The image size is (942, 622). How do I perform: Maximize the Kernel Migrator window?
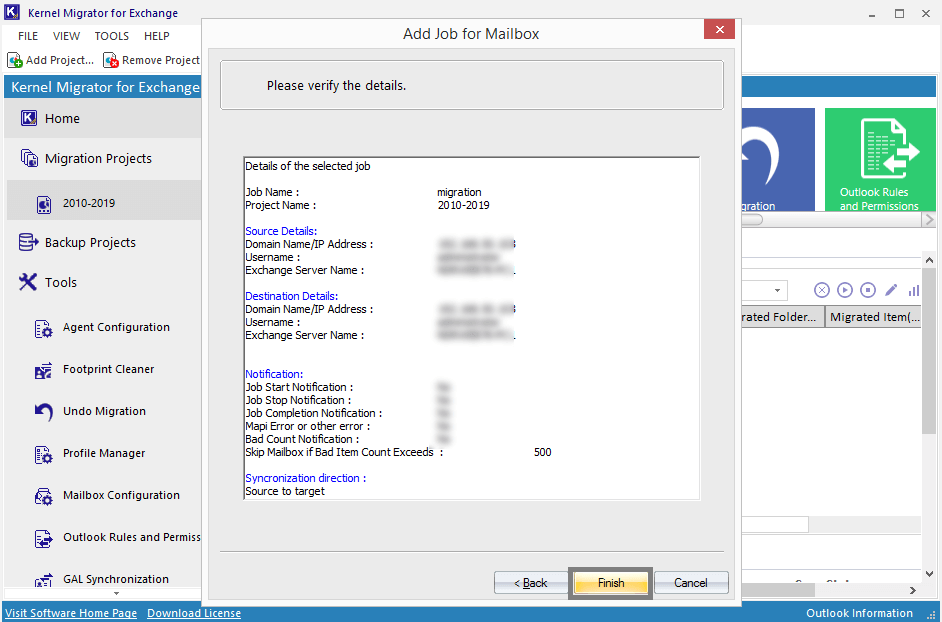899,13
